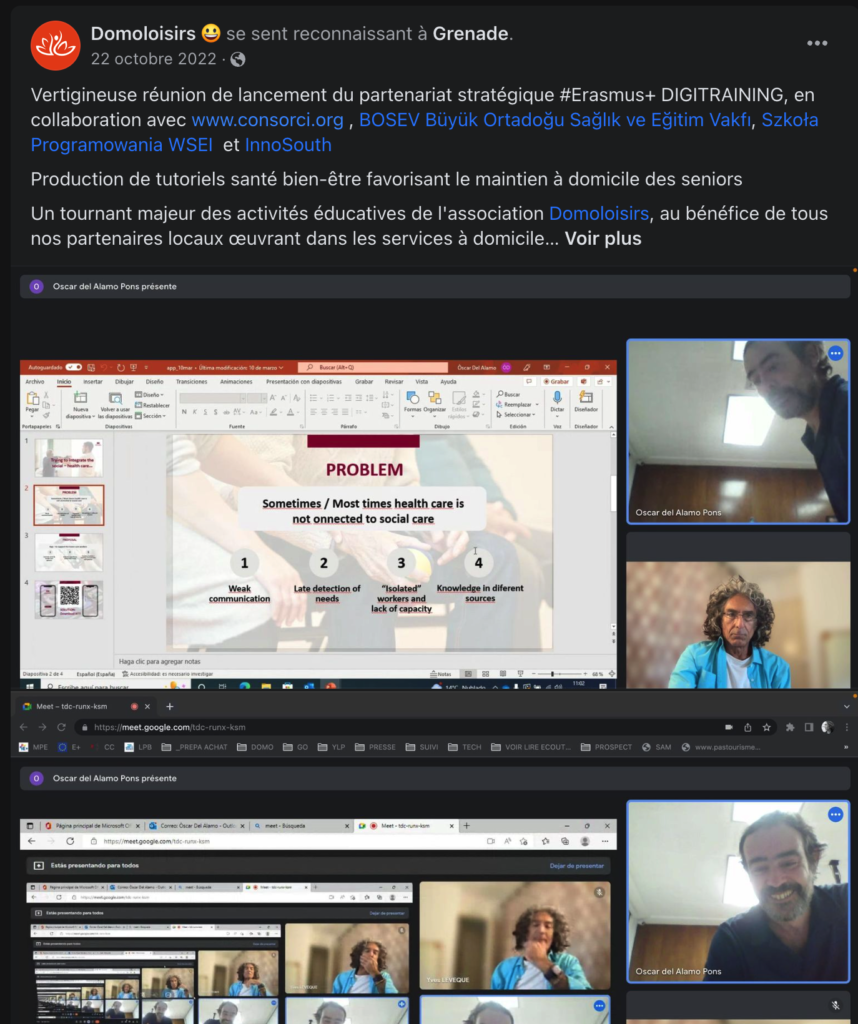The width and height of the screenshot is (858, 1024).
Task: Click the camera icon in Chrome address bar
Action: pos(729,727)
